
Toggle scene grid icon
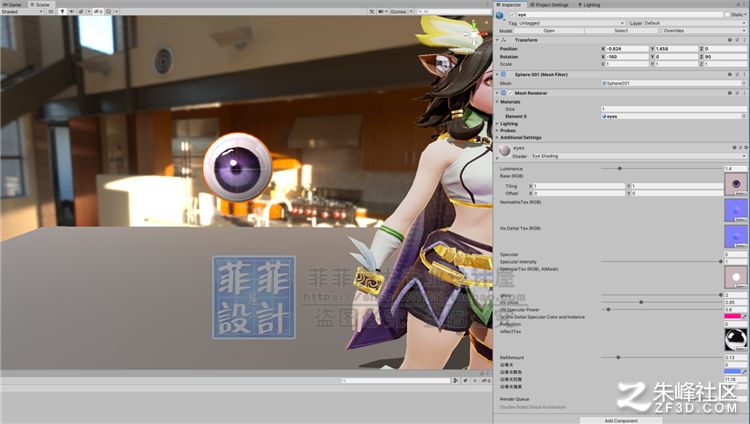click(109, 11)
